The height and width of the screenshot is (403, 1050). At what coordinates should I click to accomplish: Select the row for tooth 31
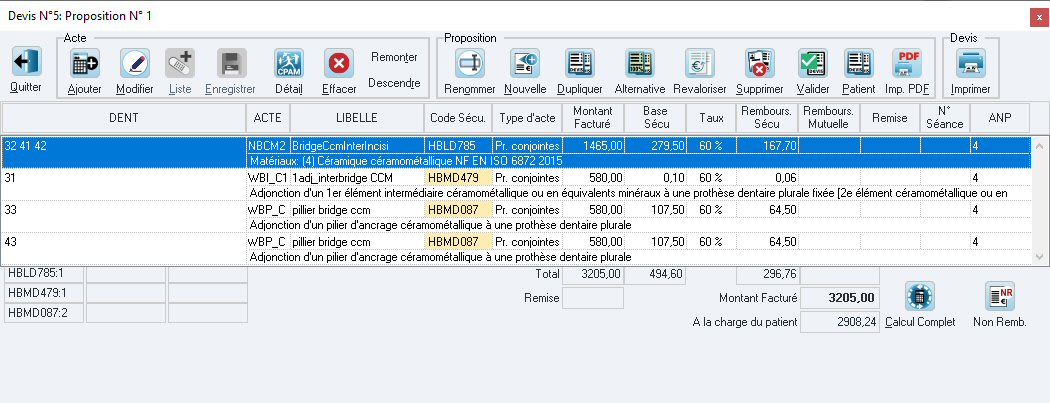(x=124, y=178)
